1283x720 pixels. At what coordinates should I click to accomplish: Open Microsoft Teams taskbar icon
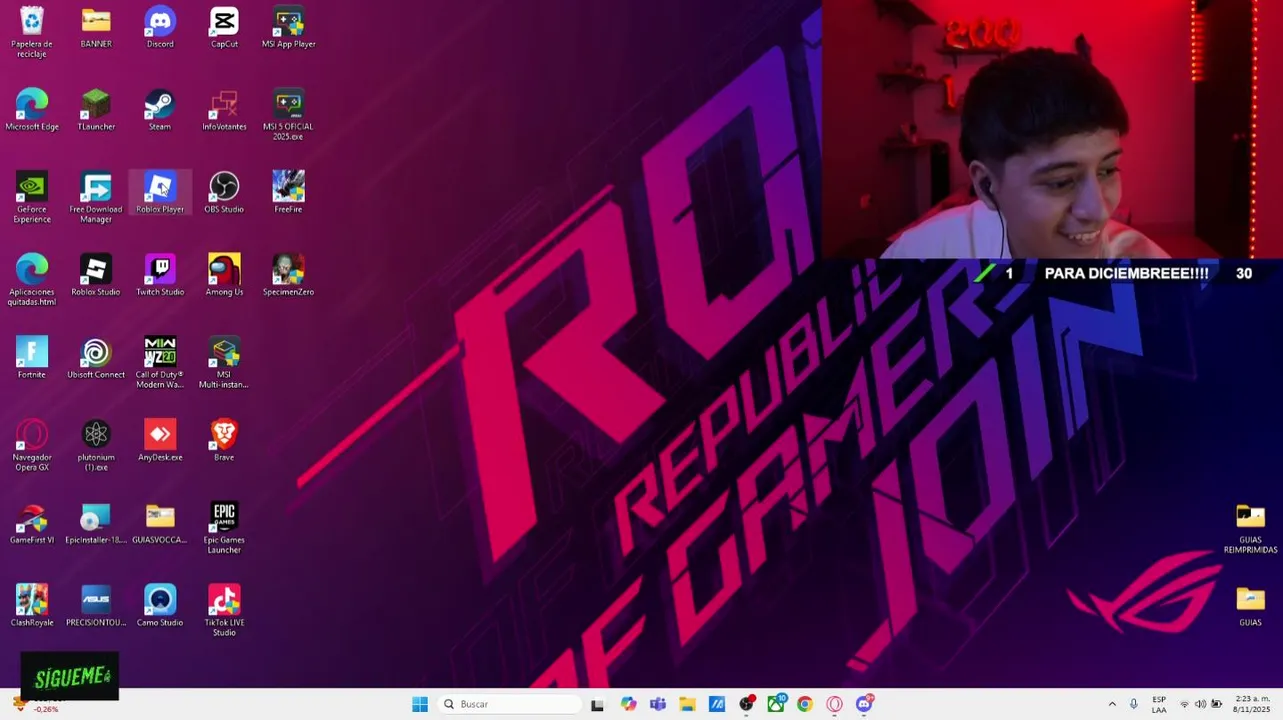[x=658, y=704]
